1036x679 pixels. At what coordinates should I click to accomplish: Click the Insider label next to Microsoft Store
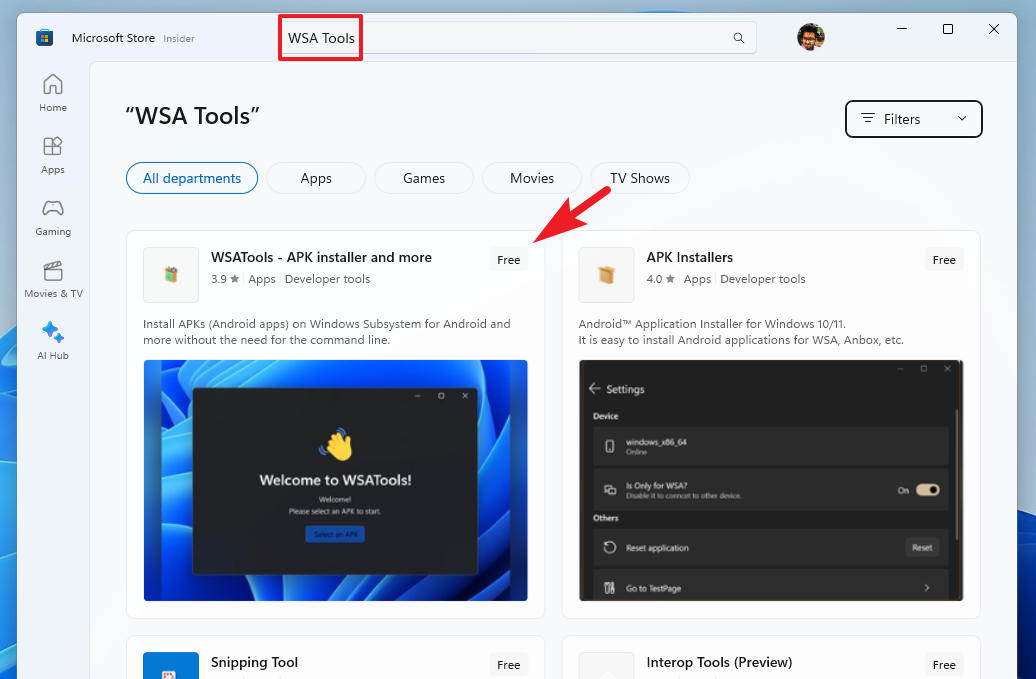179,39
